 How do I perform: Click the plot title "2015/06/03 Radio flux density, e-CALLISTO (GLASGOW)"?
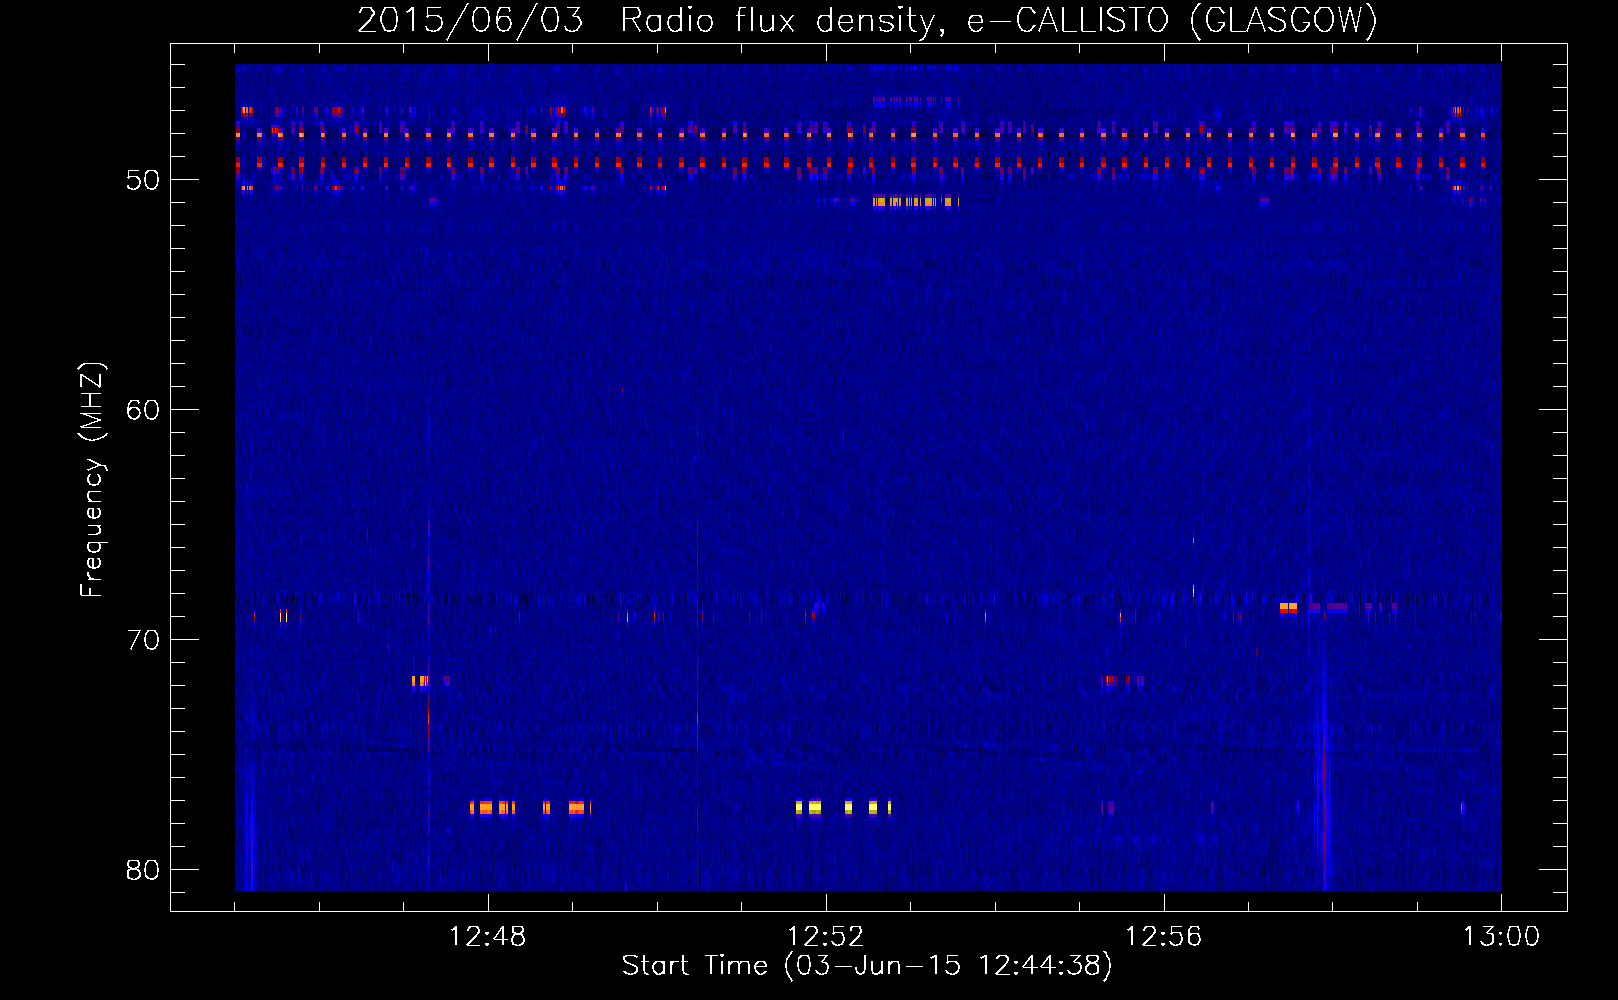pyautogui.click(x=867, y=20)
